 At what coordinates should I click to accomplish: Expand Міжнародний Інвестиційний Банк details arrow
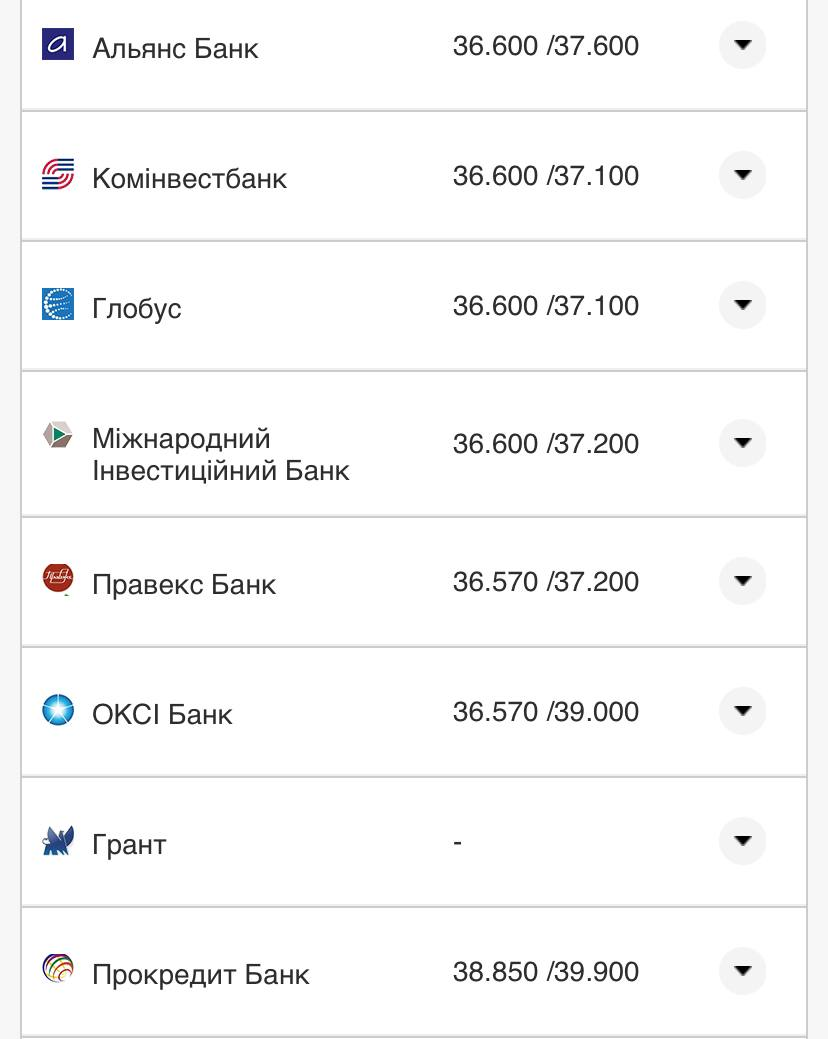(x=742, y=443)
